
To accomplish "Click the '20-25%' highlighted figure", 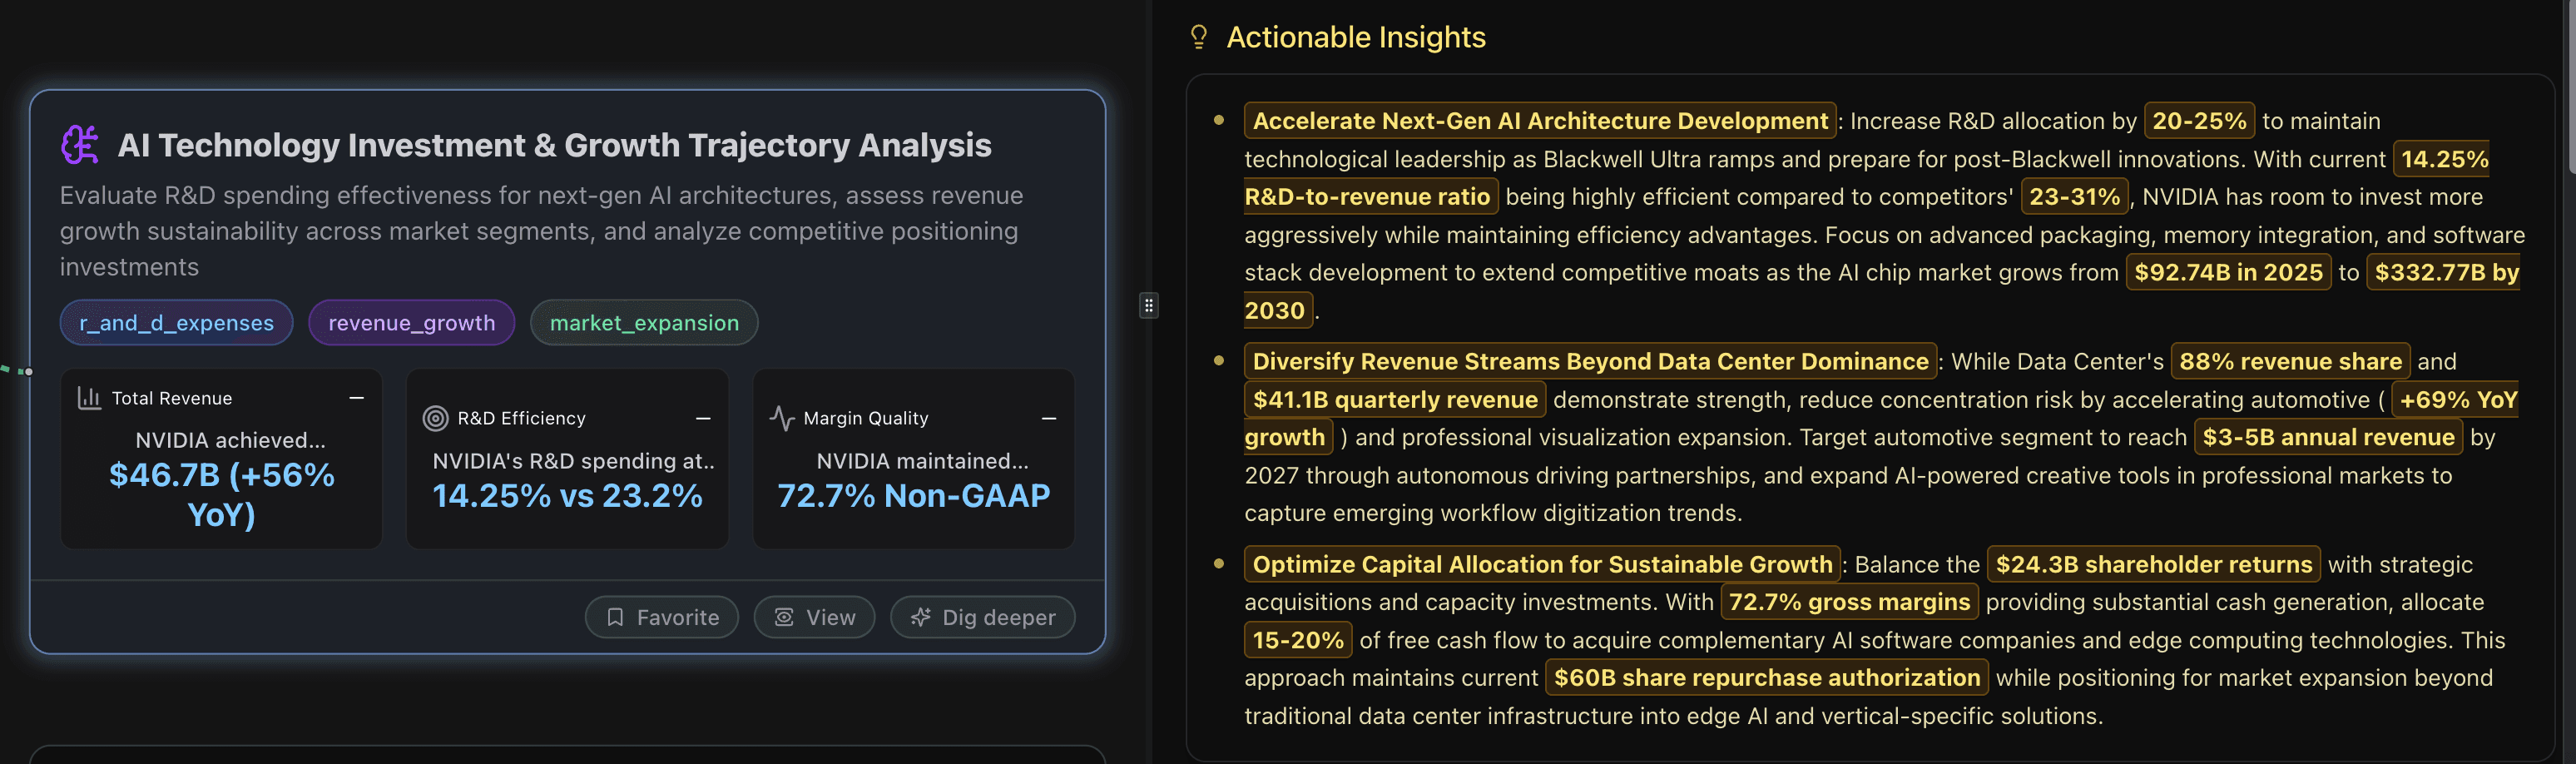I will click(x=2199, y=121).
